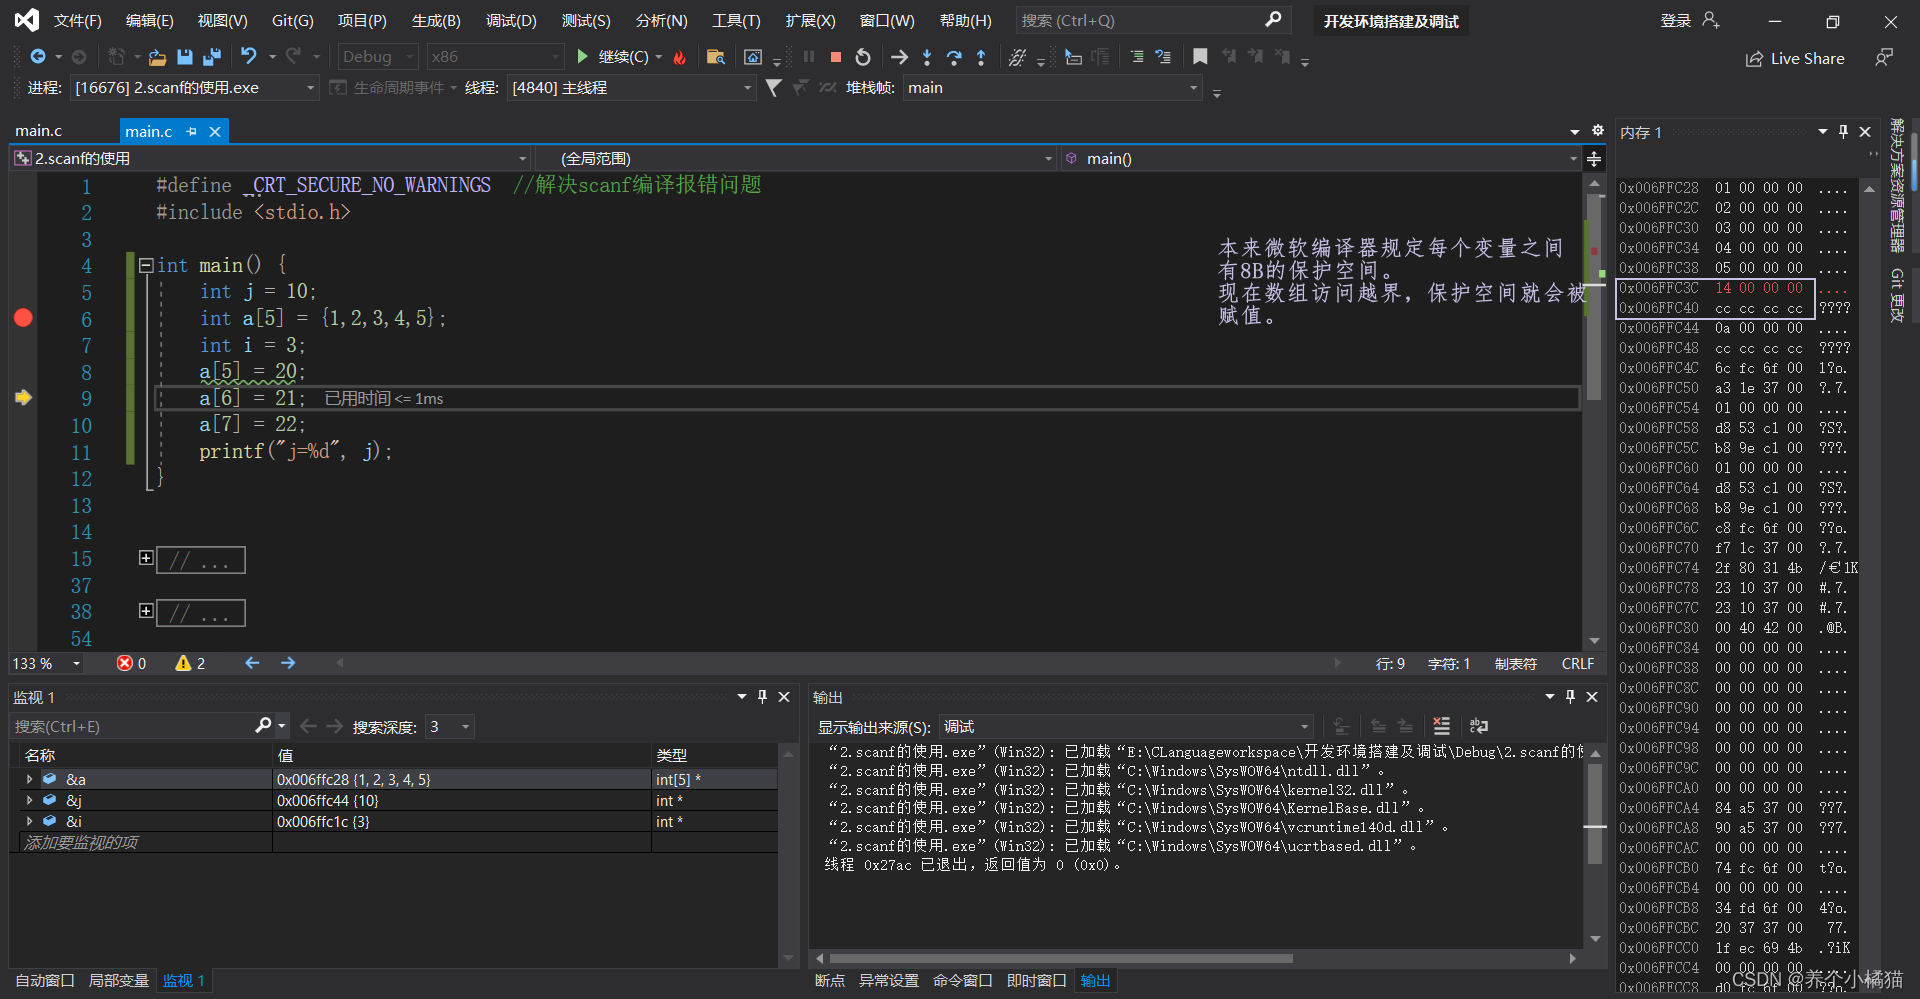Click the Step Into icon
The height and width of the screenshot is (999, 1920).
927,57
